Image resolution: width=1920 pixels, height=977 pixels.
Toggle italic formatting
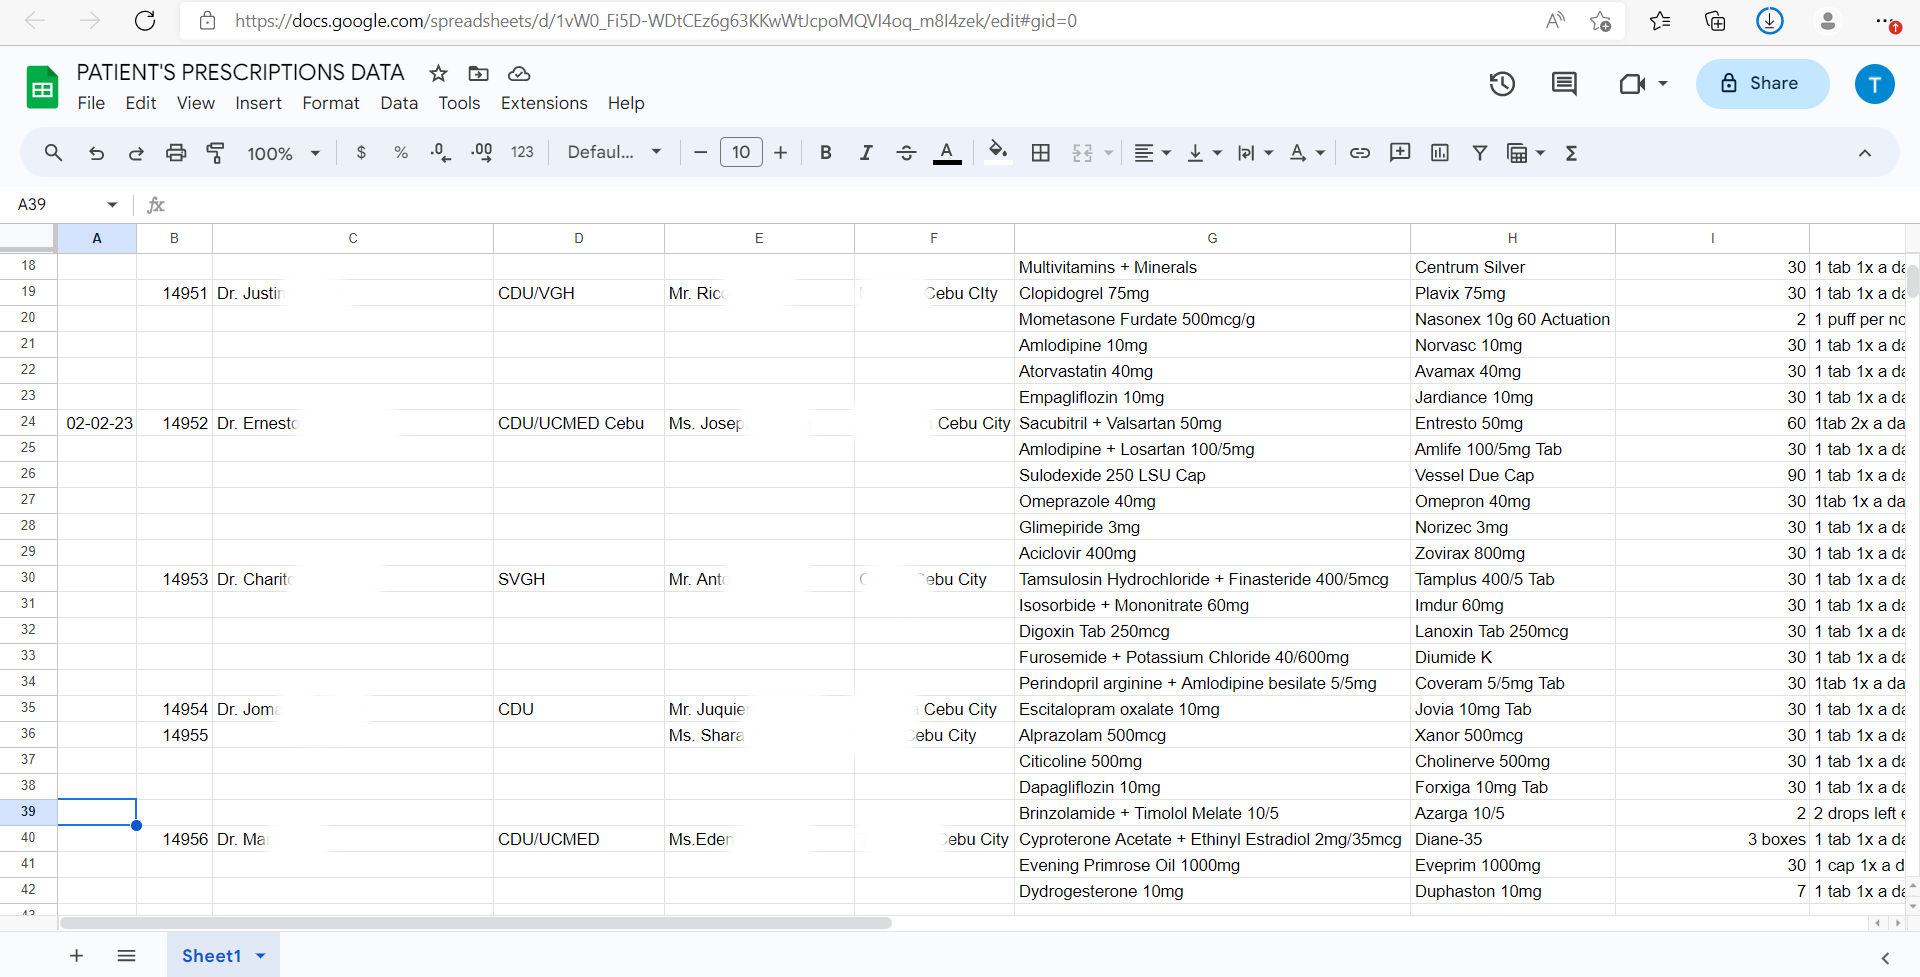(866, 153)
